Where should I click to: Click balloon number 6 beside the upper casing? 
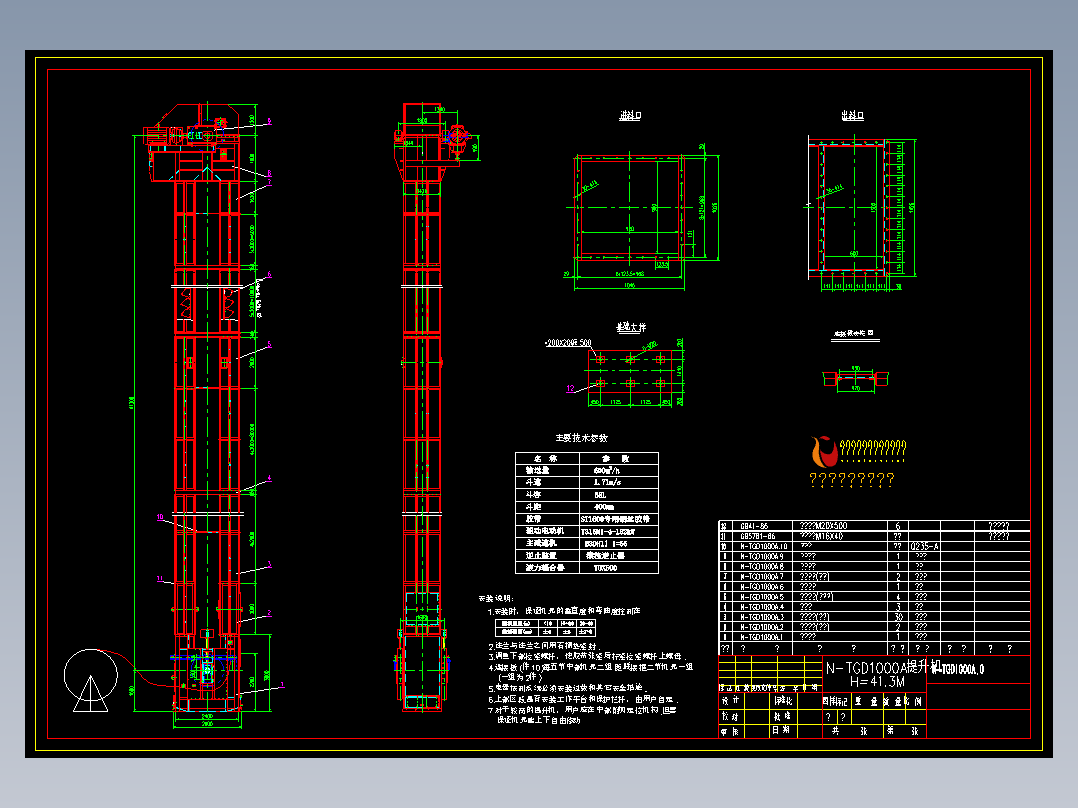[270, 274]
